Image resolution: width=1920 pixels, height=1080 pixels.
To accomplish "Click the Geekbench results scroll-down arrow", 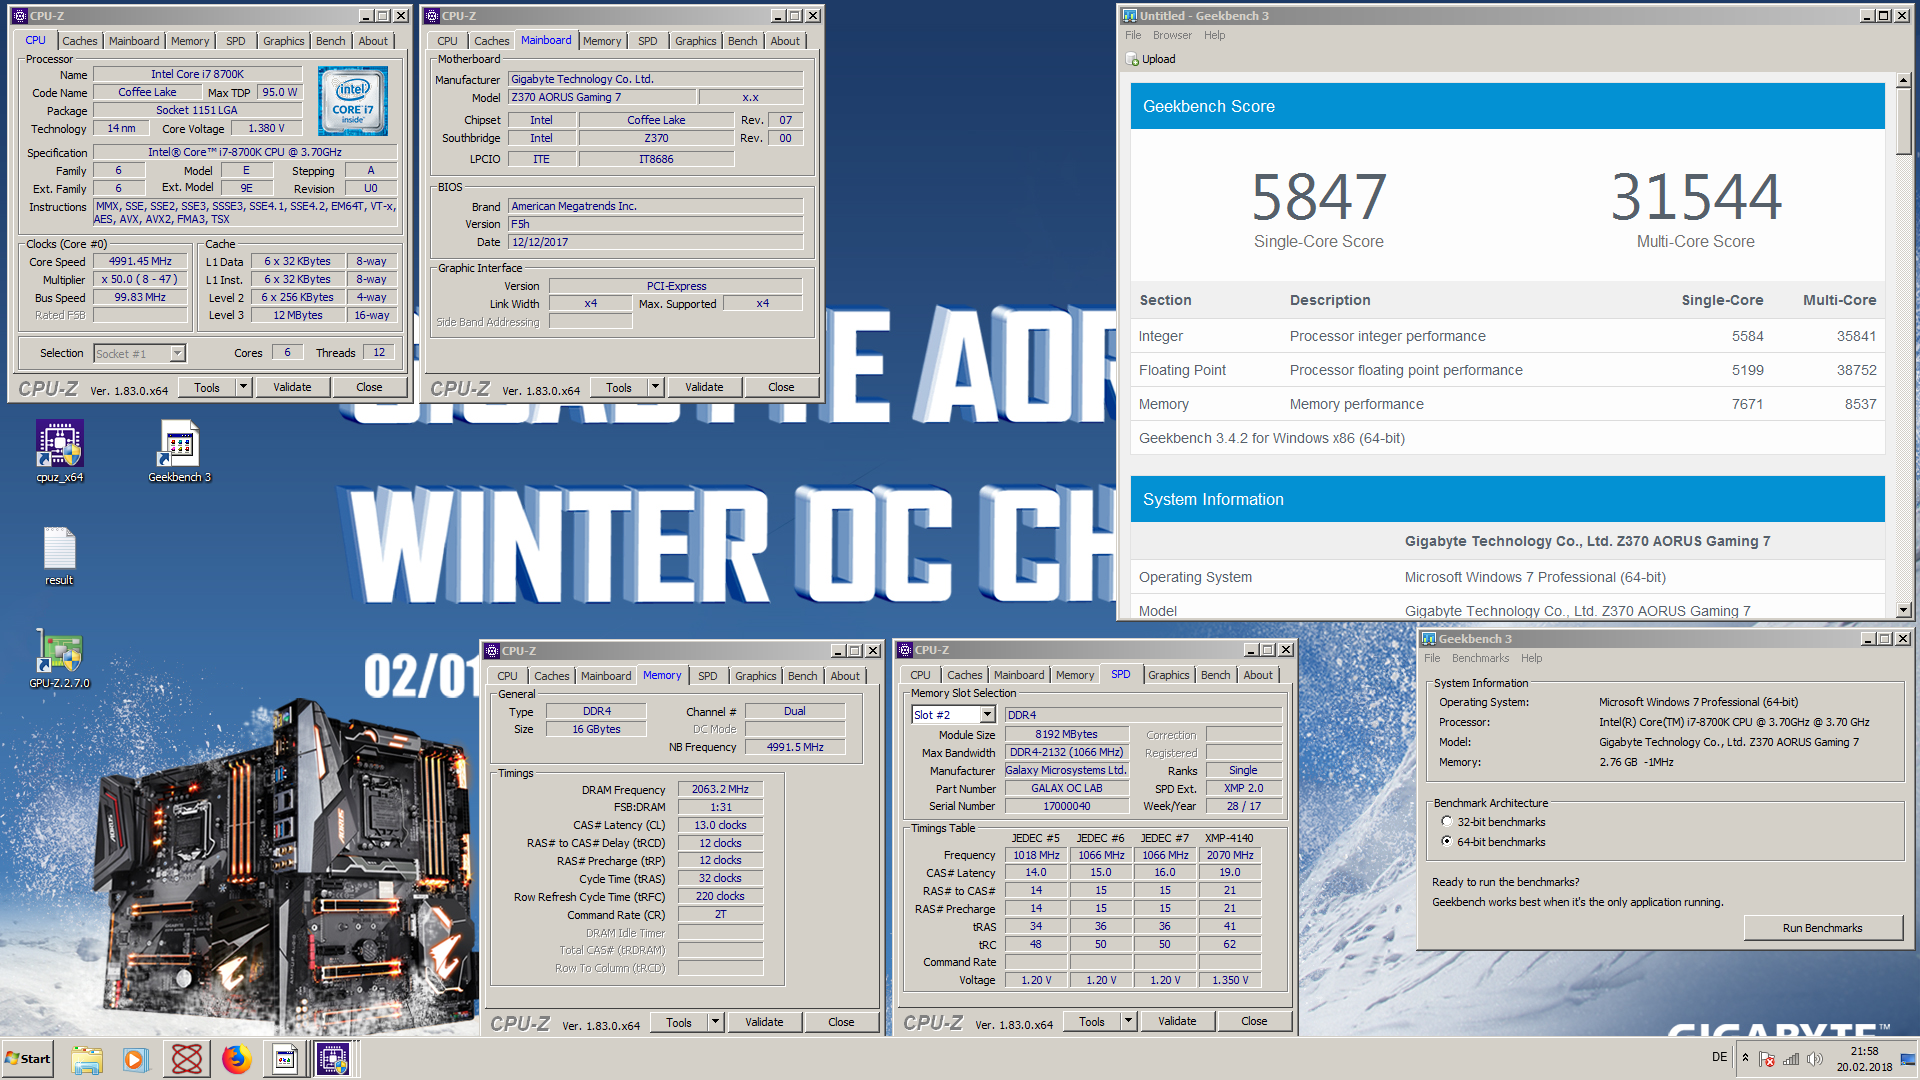I will pyautogui.click(x=1903, y=610).
